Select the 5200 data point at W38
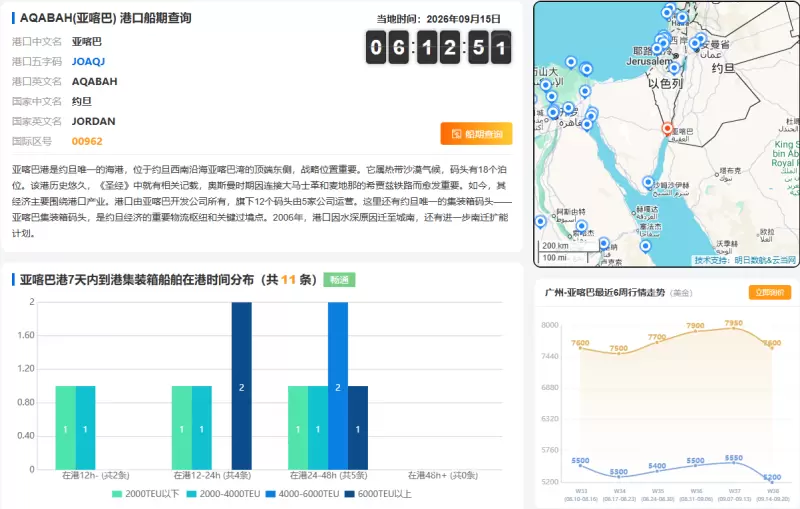Viewport: 800px width, 509px height. 772,480
